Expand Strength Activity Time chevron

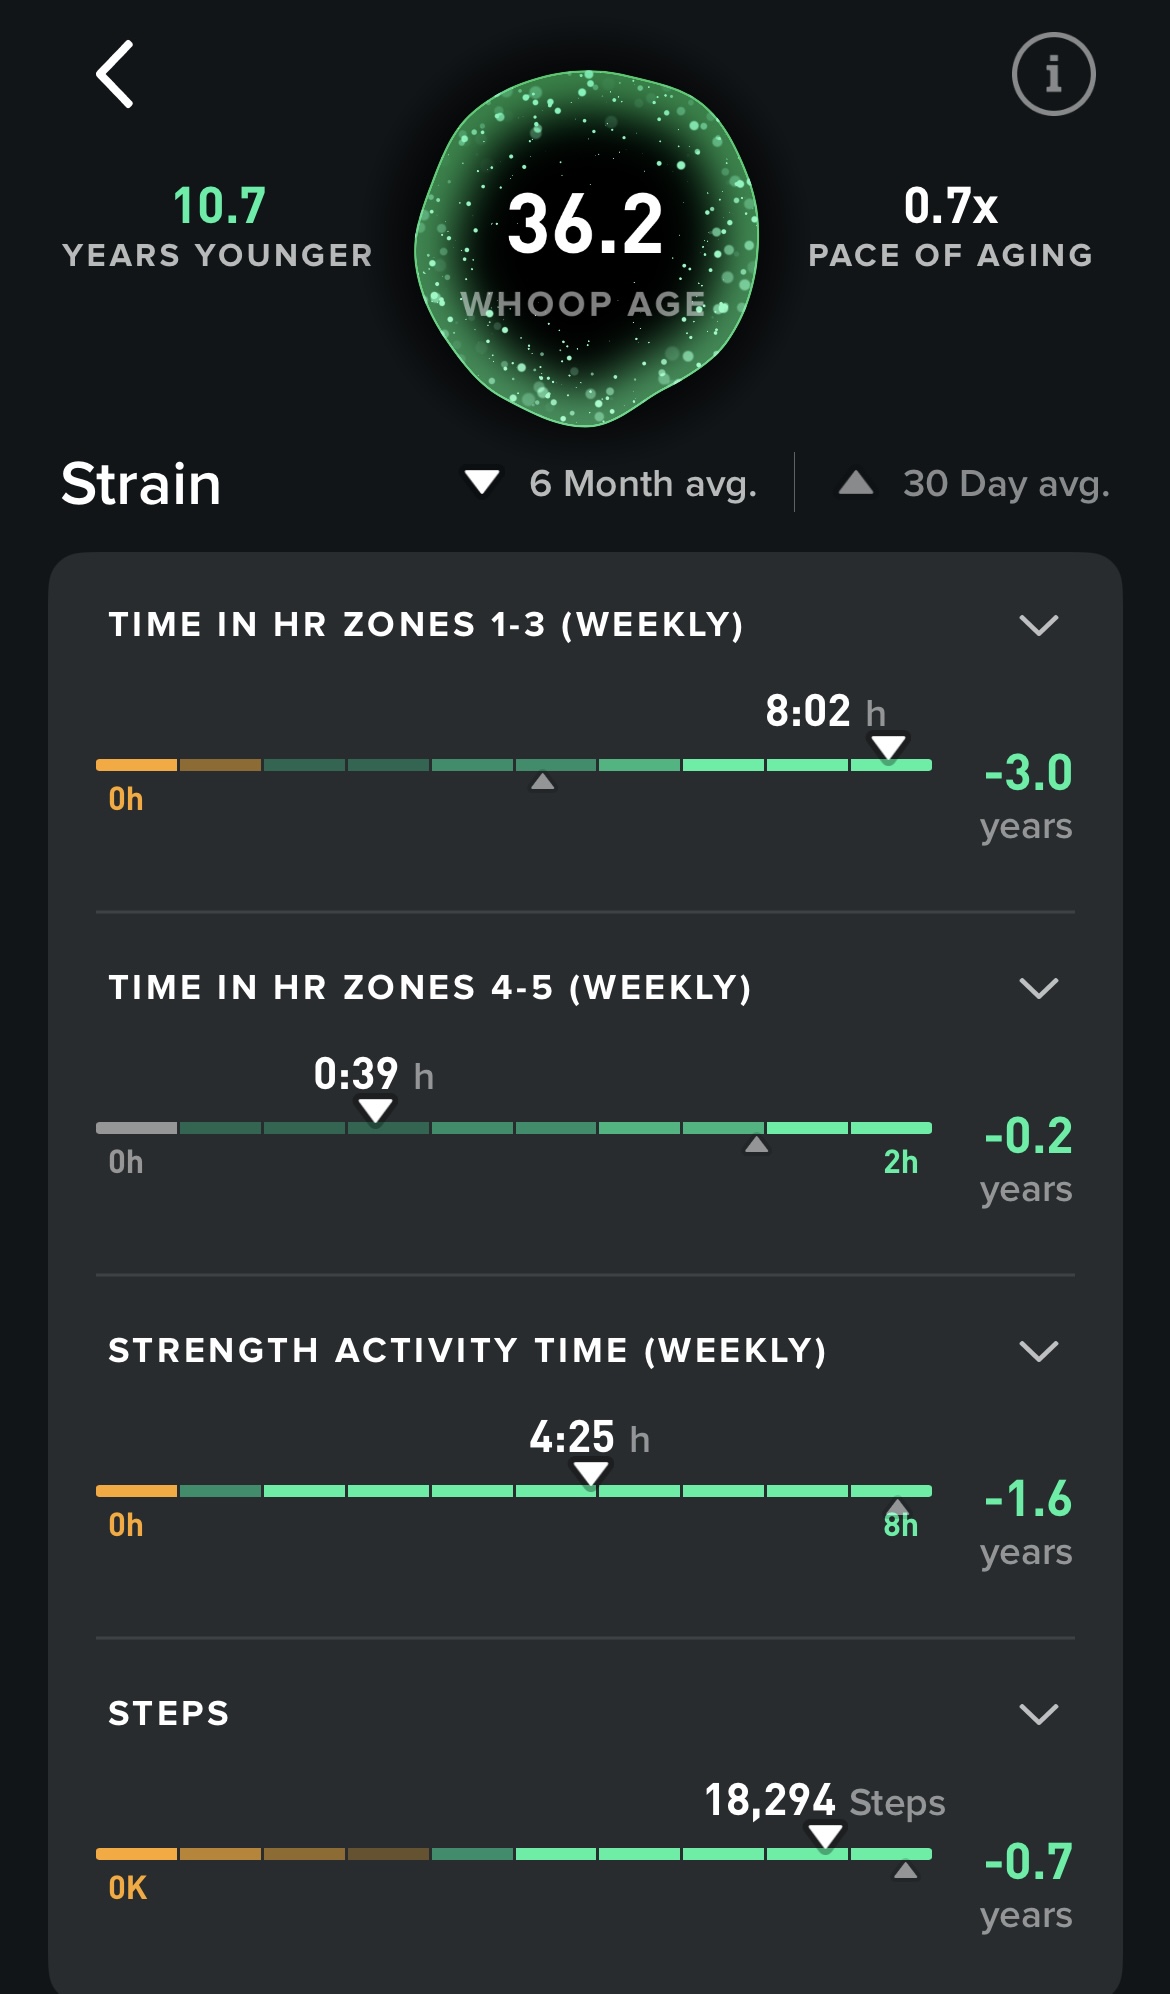[1038, 1352]
